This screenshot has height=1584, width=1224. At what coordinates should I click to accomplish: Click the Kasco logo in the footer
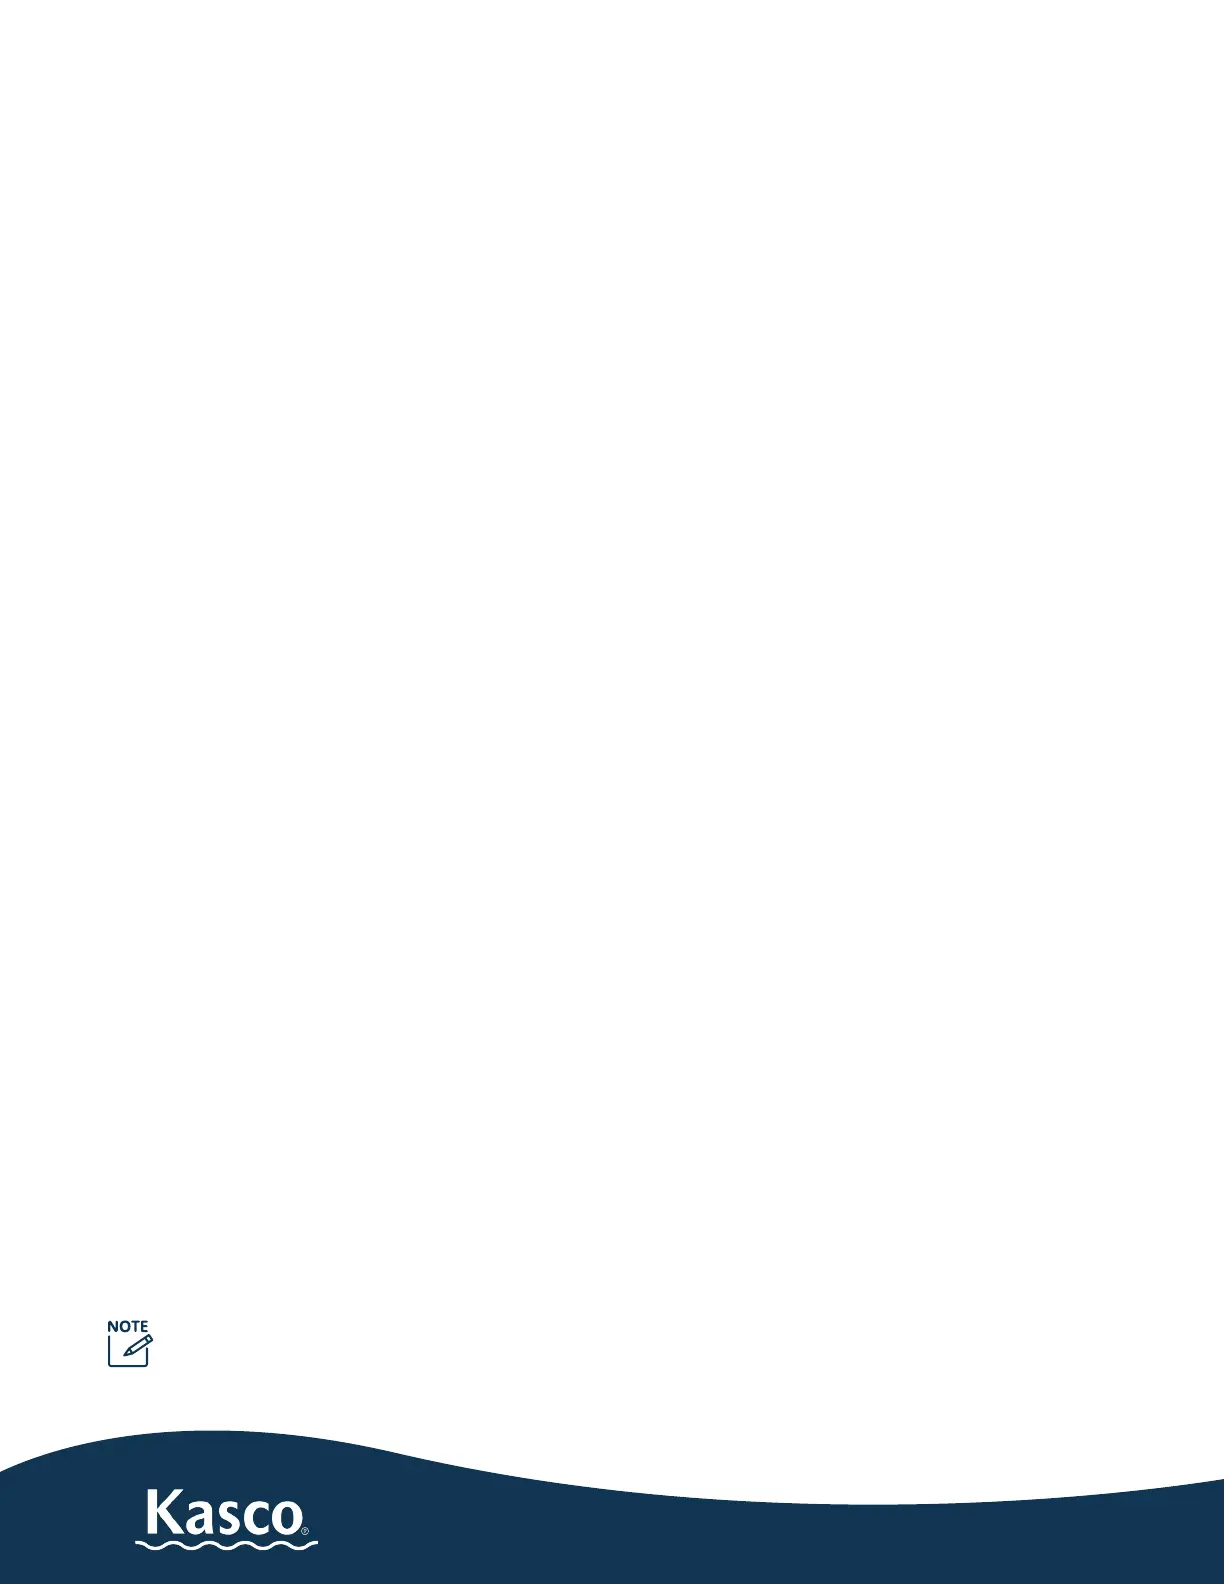click(x=226, y=1518)
